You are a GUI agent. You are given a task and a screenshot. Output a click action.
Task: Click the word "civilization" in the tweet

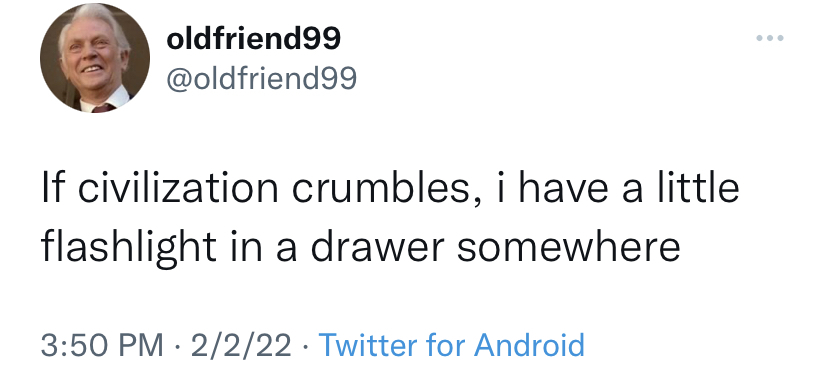tap(178, 189)
